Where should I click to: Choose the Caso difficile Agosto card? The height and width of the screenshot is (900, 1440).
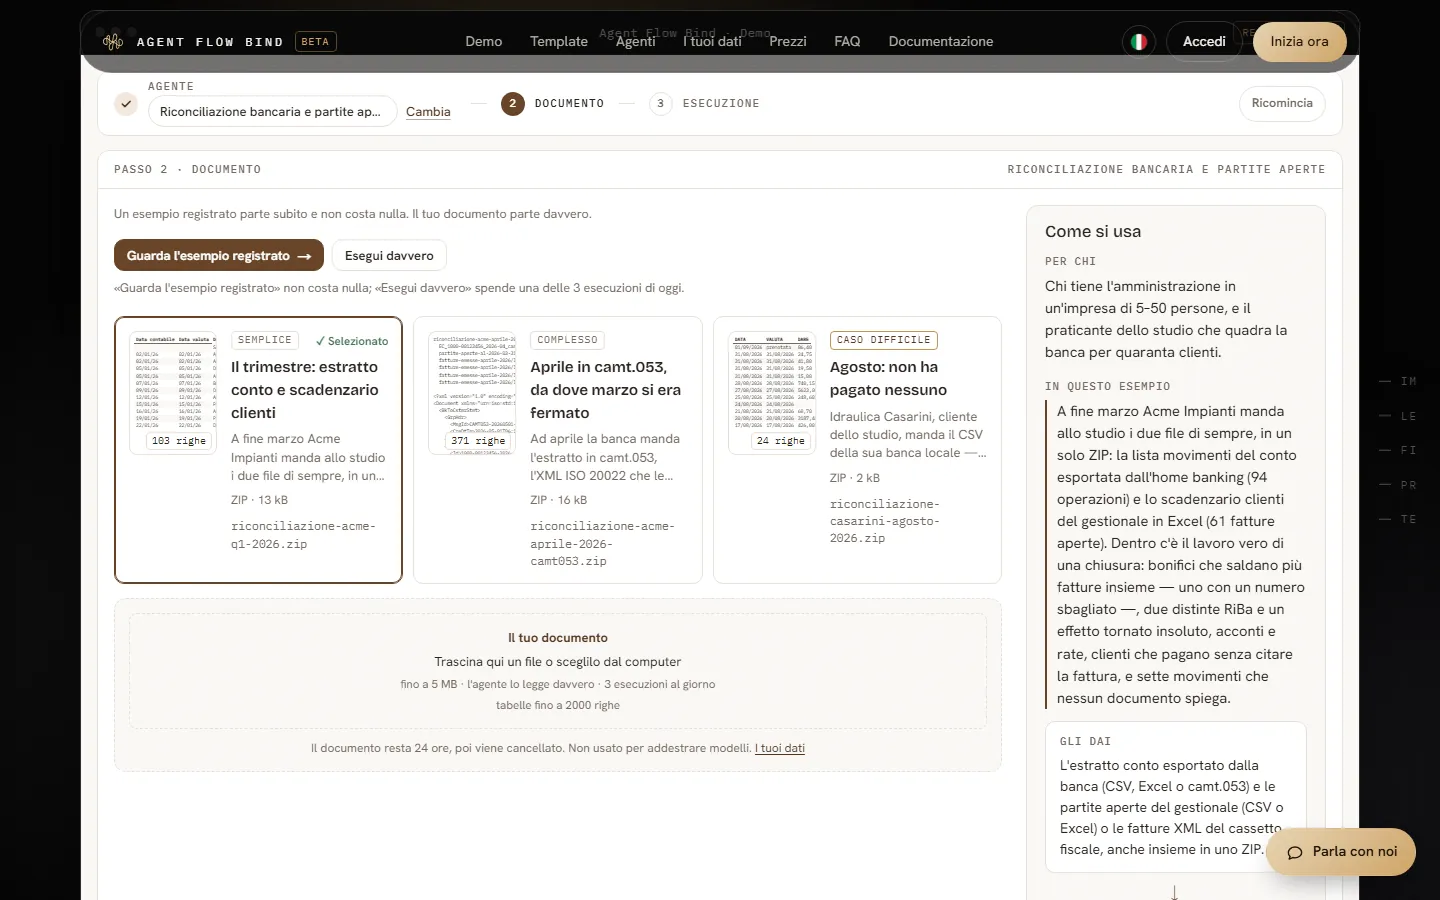(x=857, y=450)
